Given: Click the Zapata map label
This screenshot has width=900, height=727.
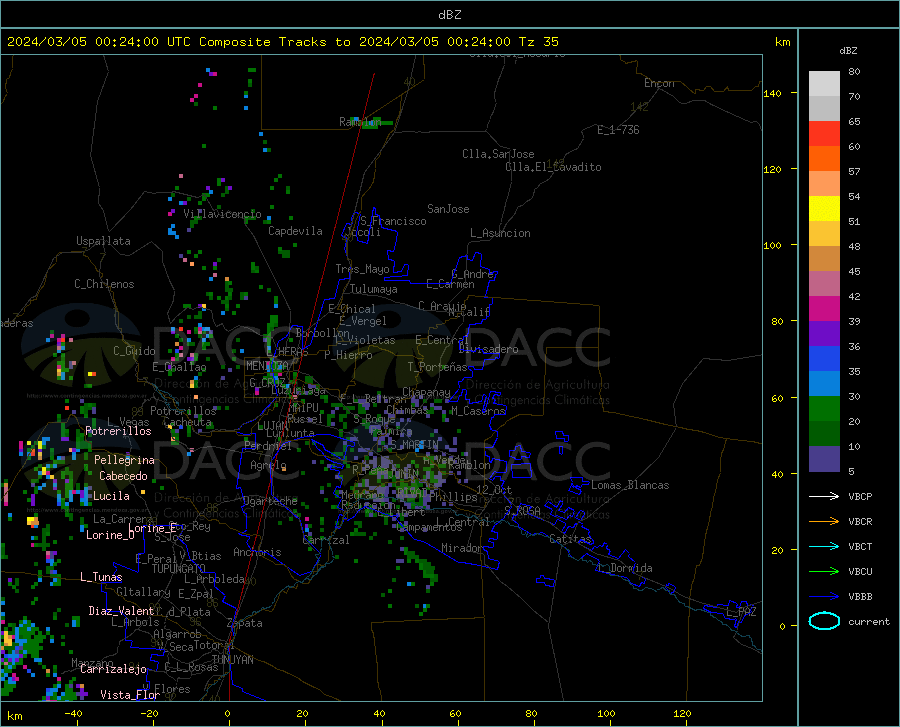Looking at the screenshot, I should point(245,623).
